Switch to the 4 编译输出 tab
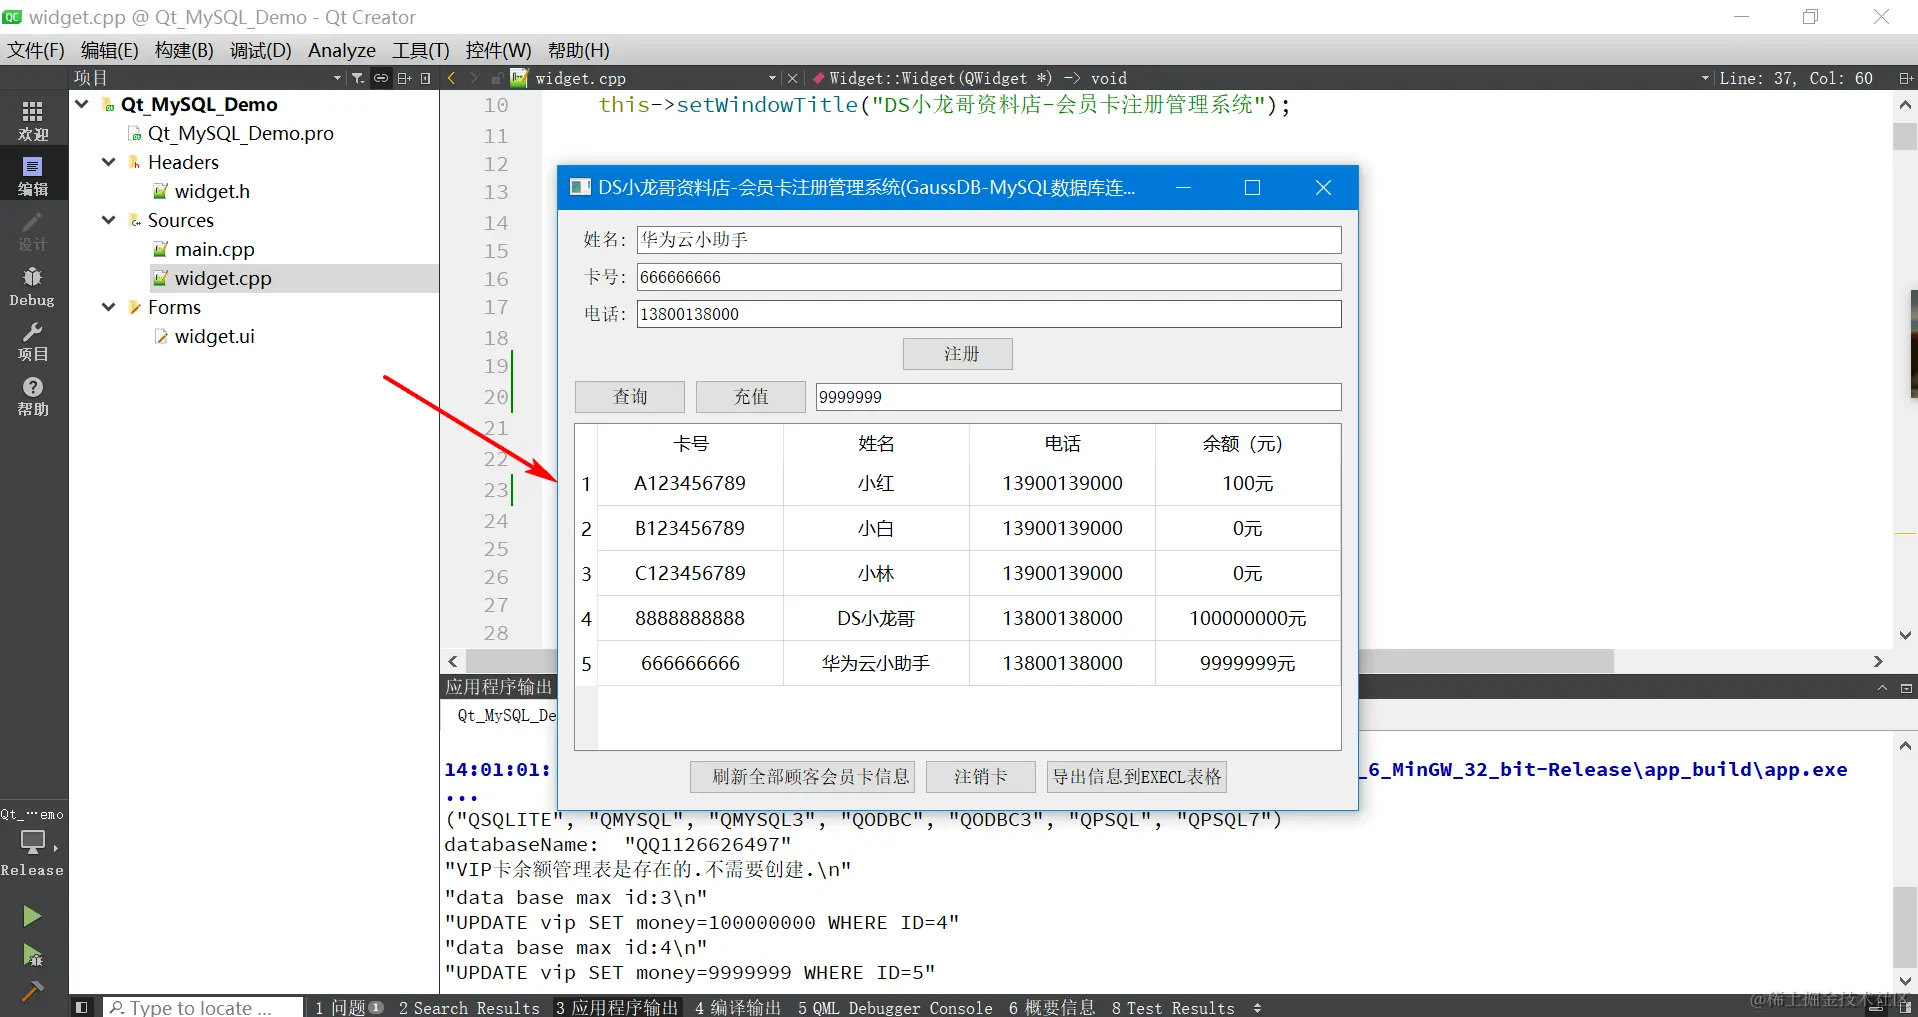The image size is (1918, 1017). [737, 1007]
